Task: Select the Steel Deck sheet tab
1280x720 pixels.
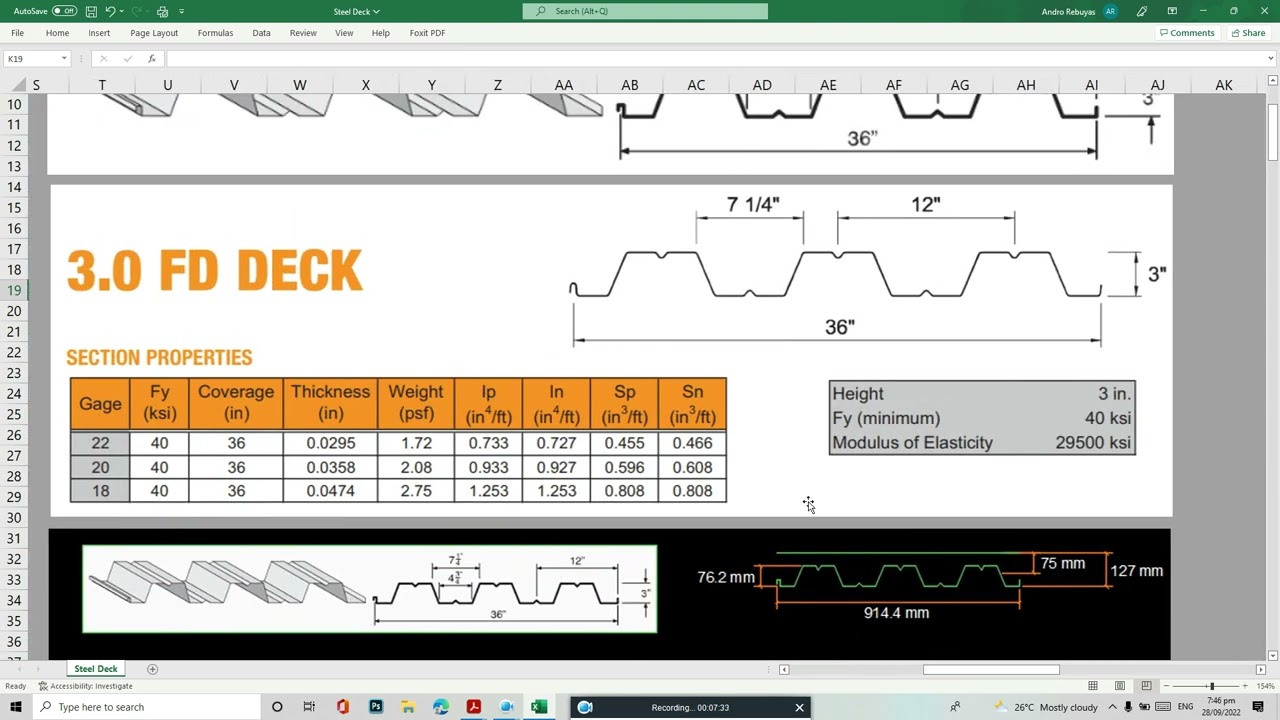Action: pyautogui.click(x=96, y=669)
